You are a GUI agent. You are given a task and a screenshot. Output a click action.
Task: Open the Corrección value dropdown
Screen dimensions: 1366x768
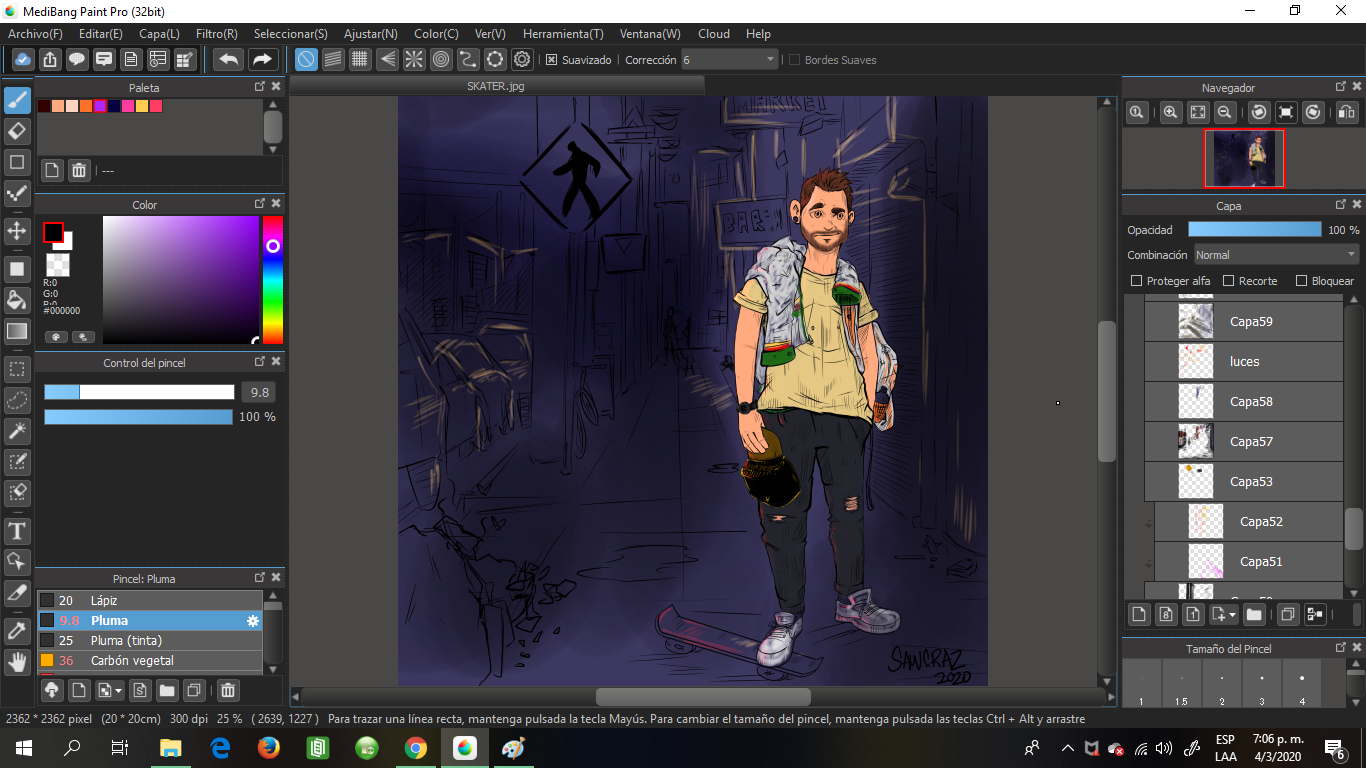(770, 60)
